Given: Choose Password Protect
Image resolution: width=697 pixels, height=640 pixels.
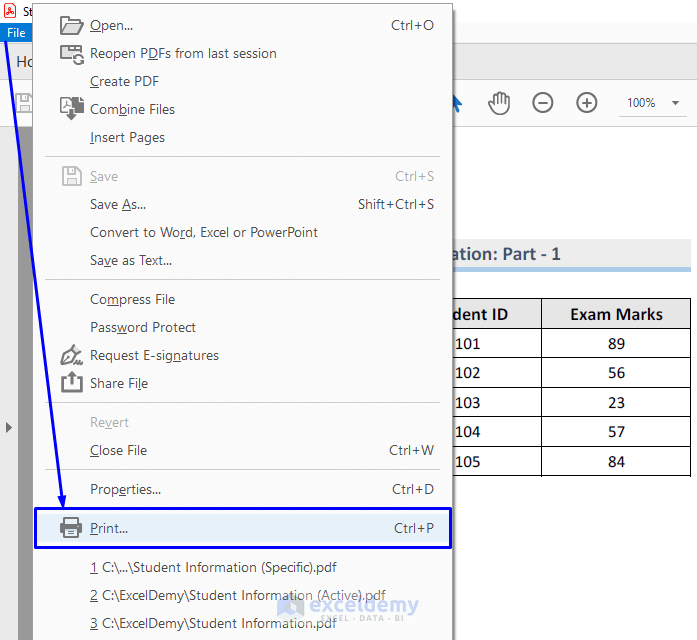Looking at the screenshot, I should [243, 328].
